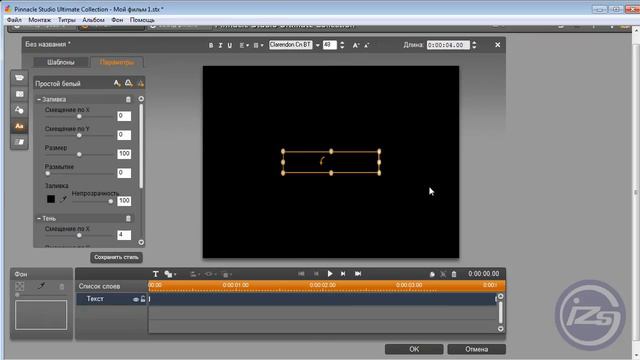Toggle italic text formatting
This screenshot has width=640, height=360.
[220, 45]
